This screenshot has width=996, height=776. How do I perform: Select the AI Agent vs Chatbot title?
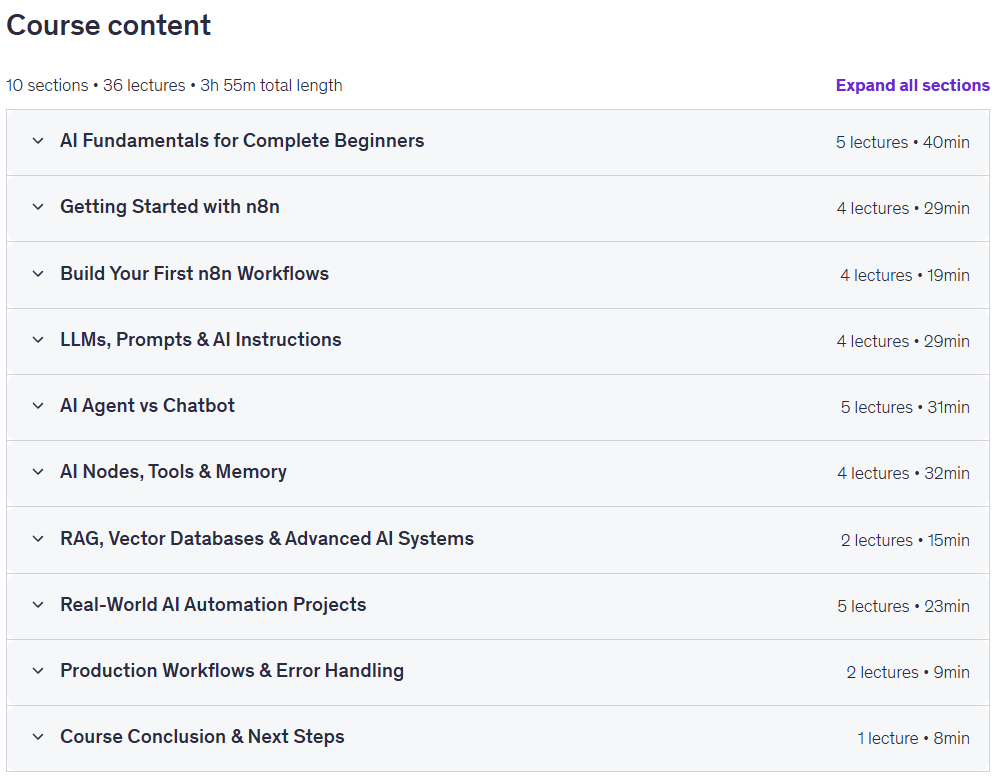click(147, 405)
